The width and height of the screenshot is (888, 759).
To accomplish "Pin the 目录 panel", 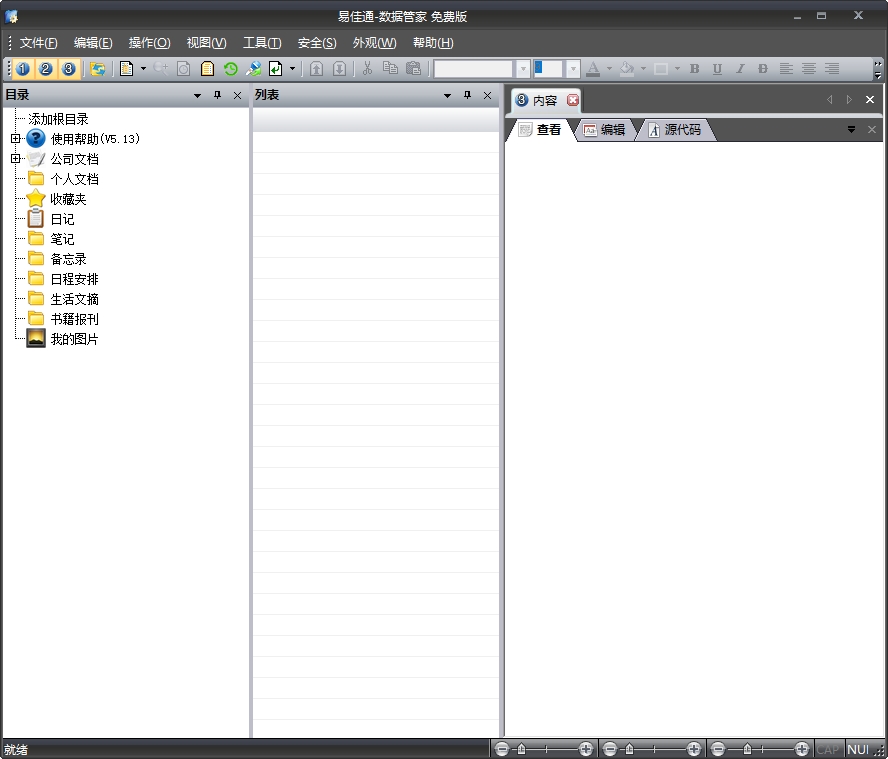I will [x=217, y=96].
